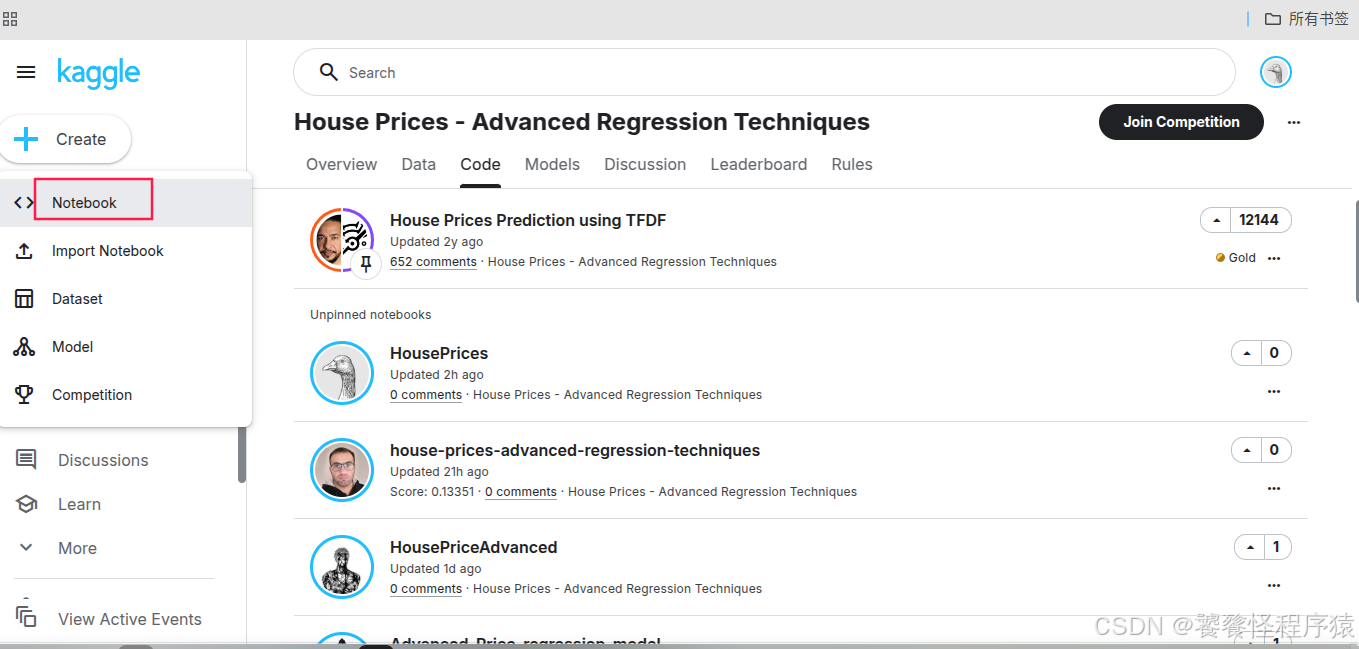
Task: Switch to the Leaderboard tab
Action: (758, 164)
